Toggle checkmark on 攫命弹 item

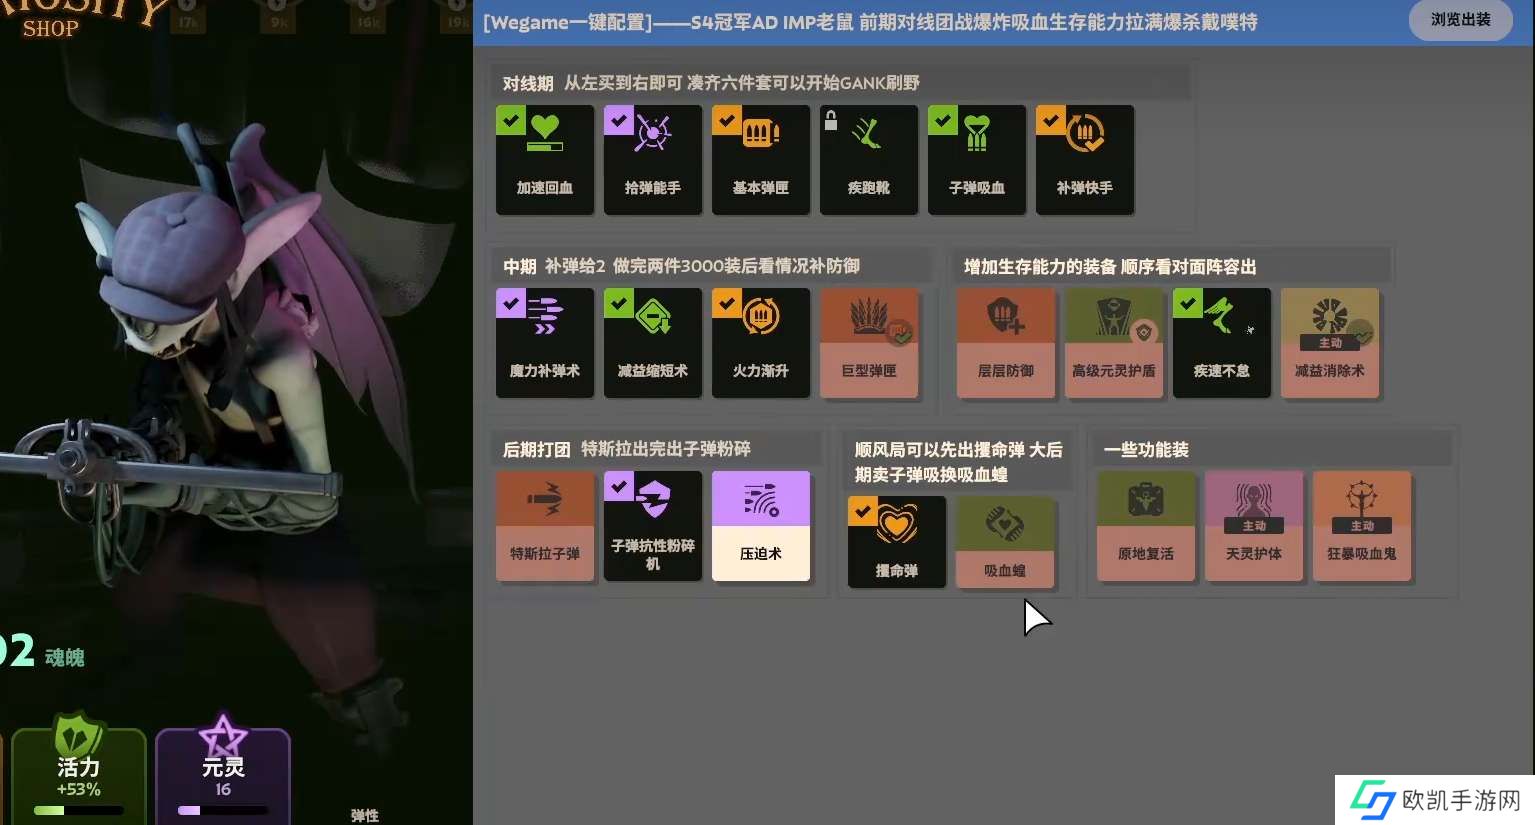862,511
